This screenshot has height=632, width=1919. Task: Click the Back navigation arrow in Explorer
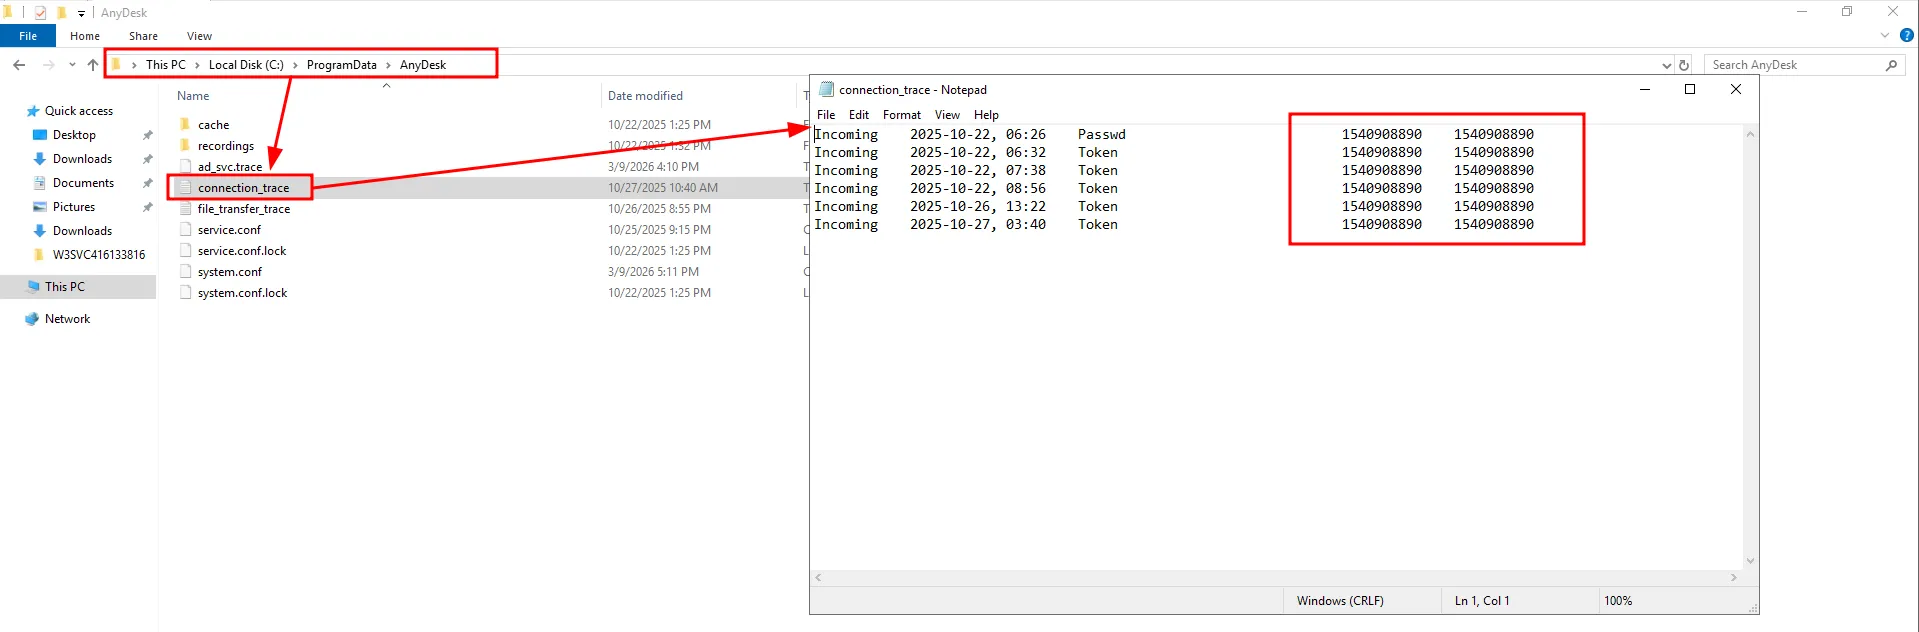tap(19, 65)
